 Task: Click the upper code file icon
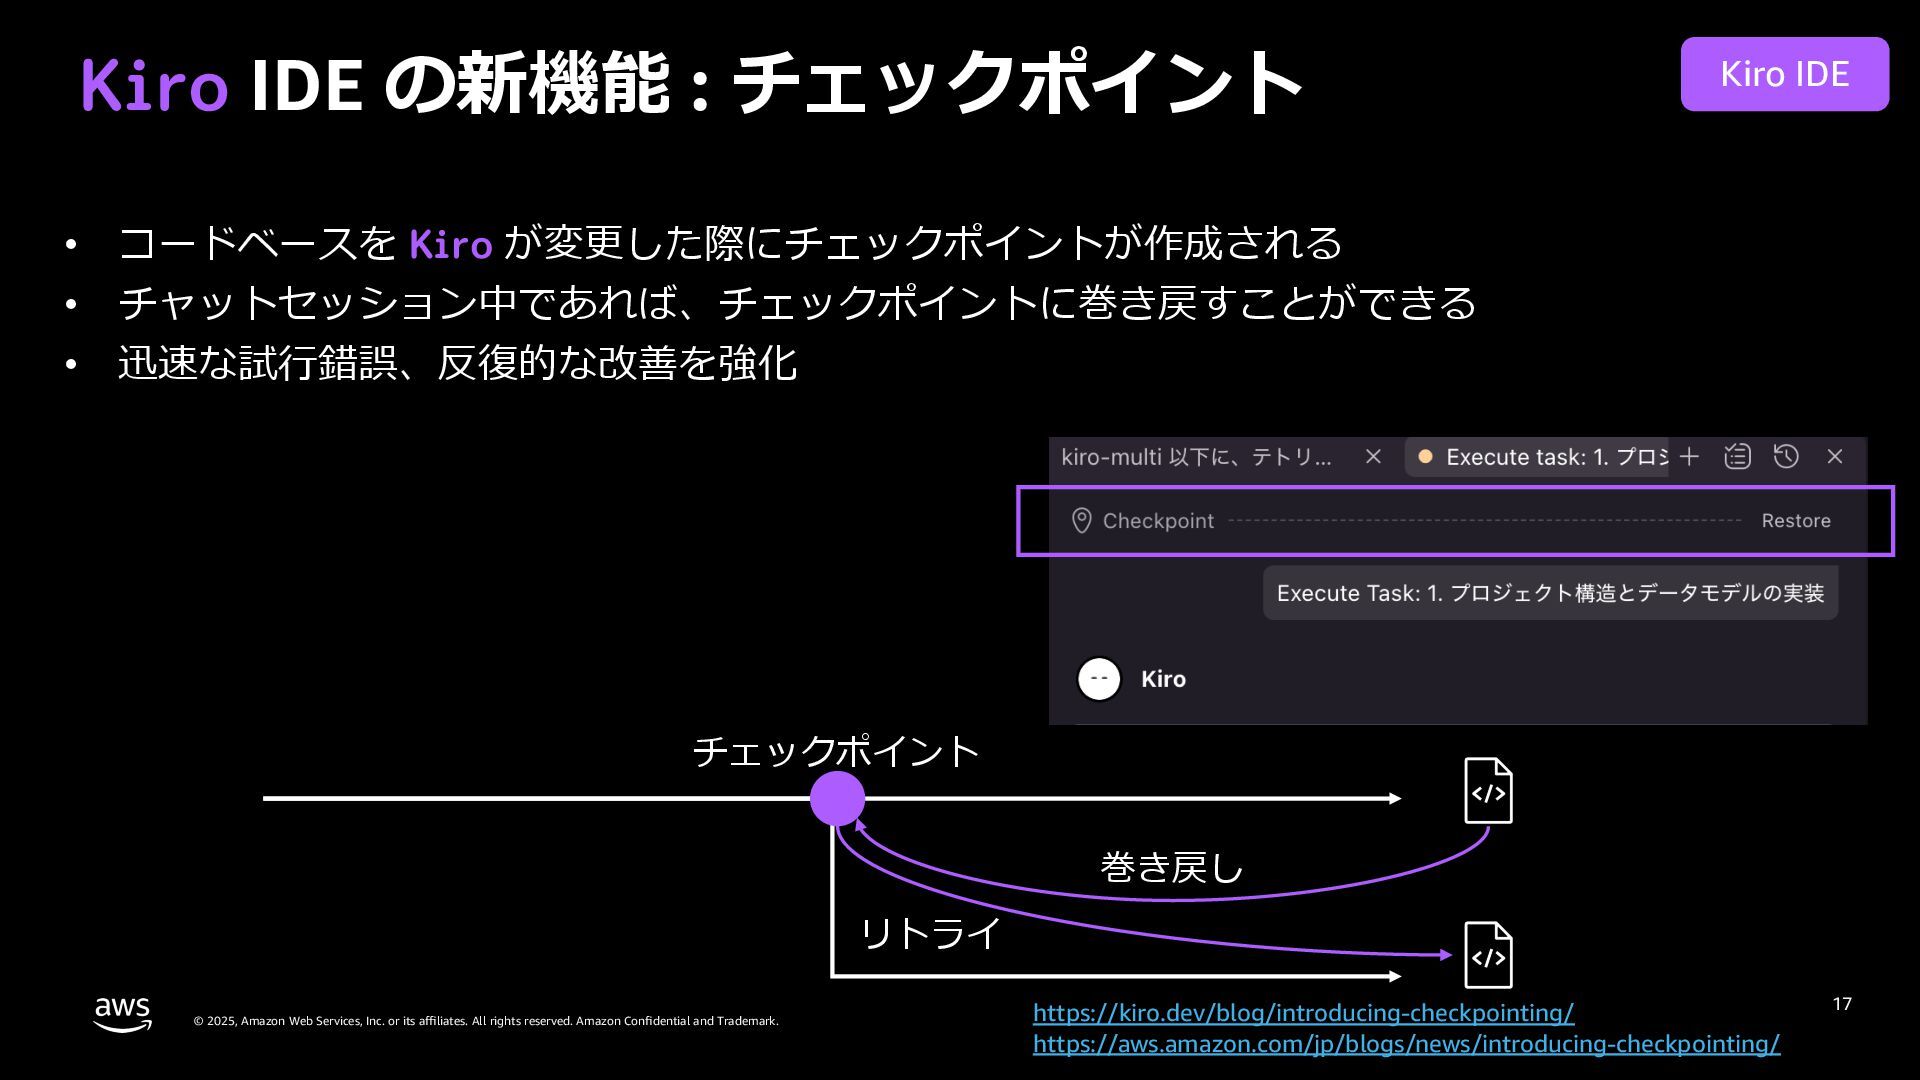point(1488,791)
